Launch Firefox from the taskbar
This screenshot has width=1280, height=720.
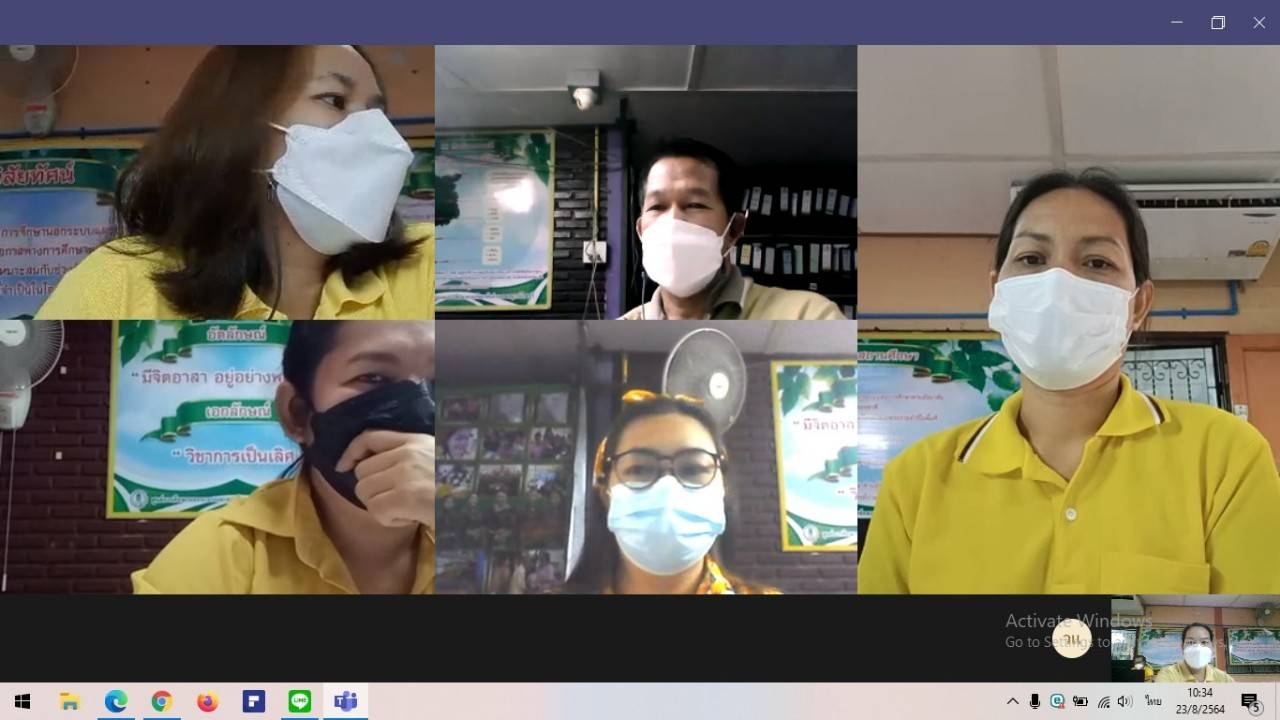207,702
